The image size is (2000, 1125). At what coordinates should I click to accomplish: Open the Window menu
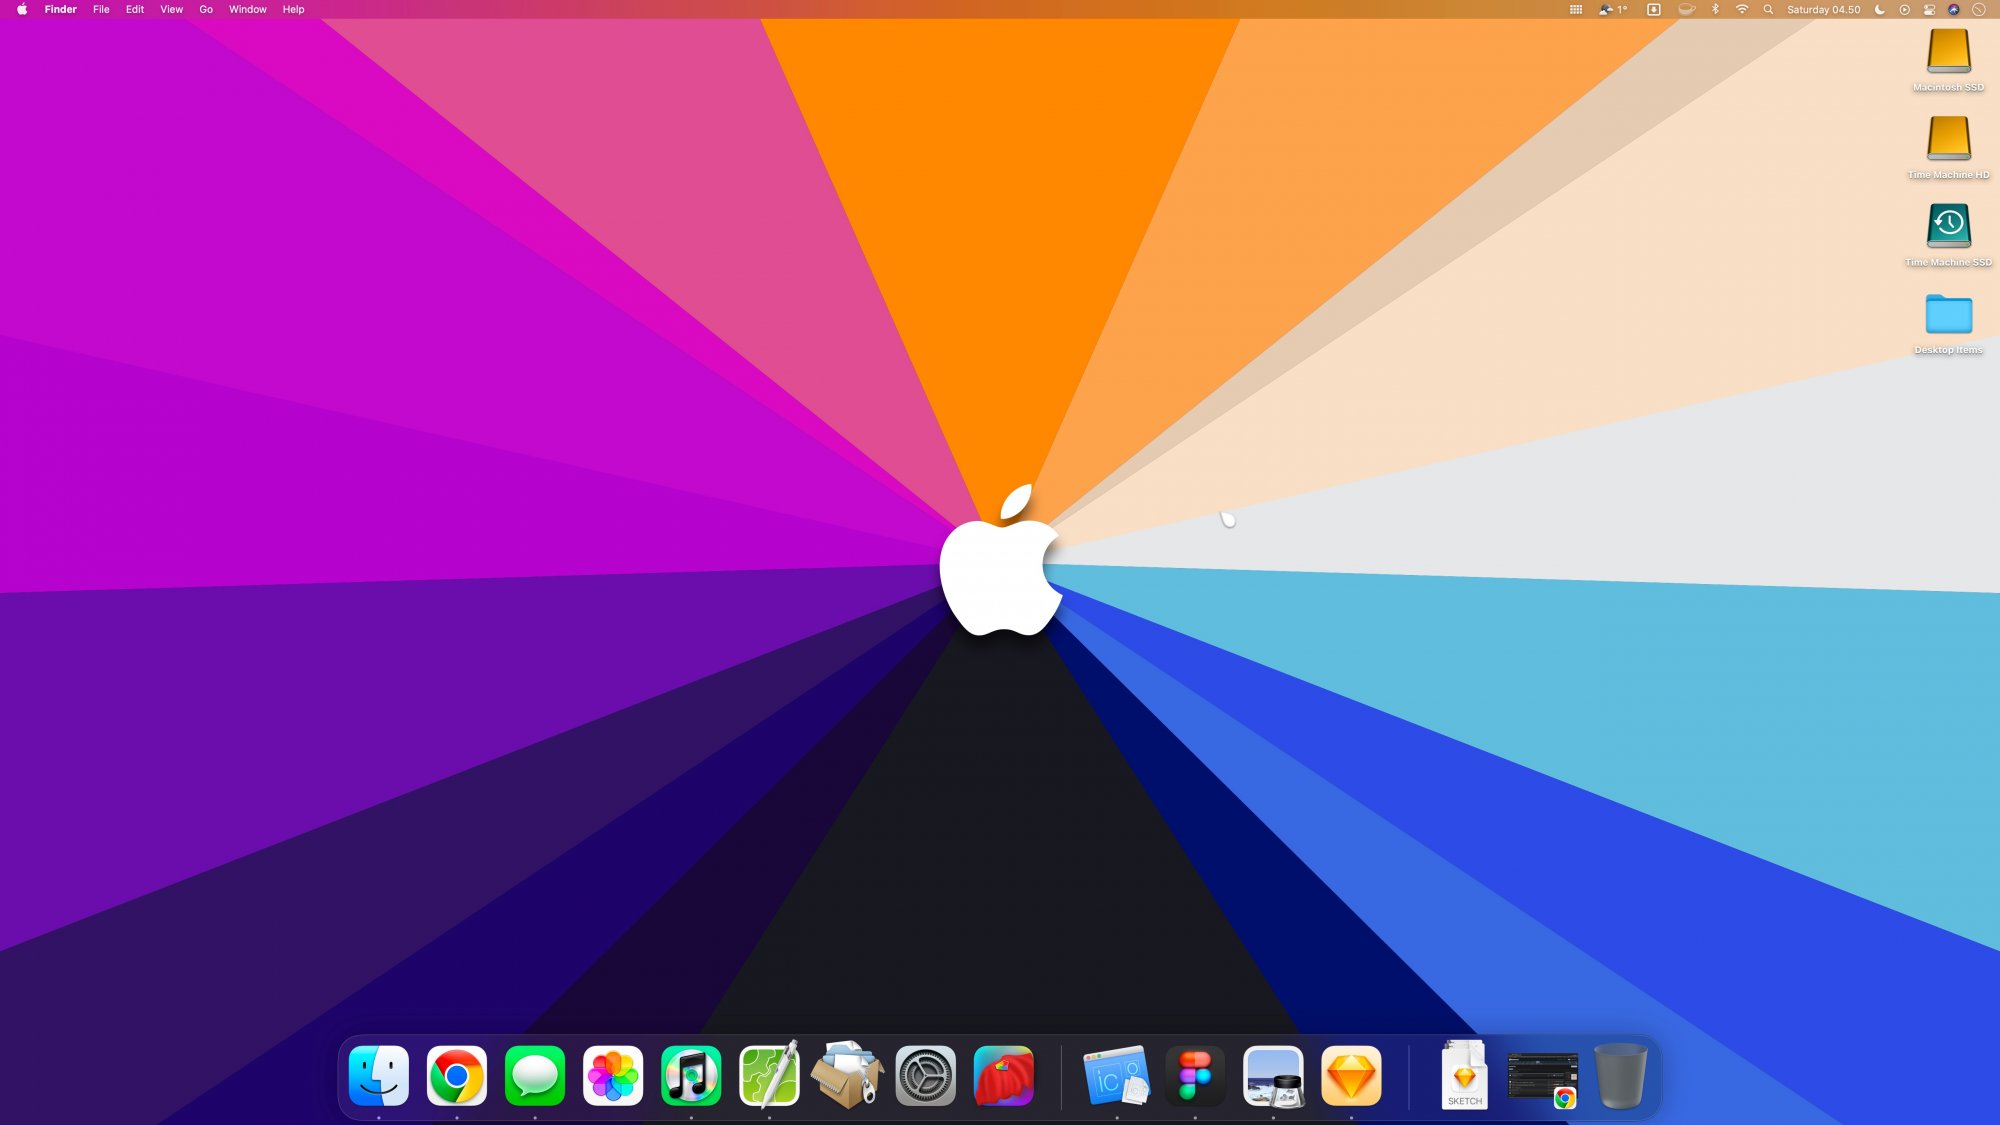pyautogui.click(x=247, y=9)
